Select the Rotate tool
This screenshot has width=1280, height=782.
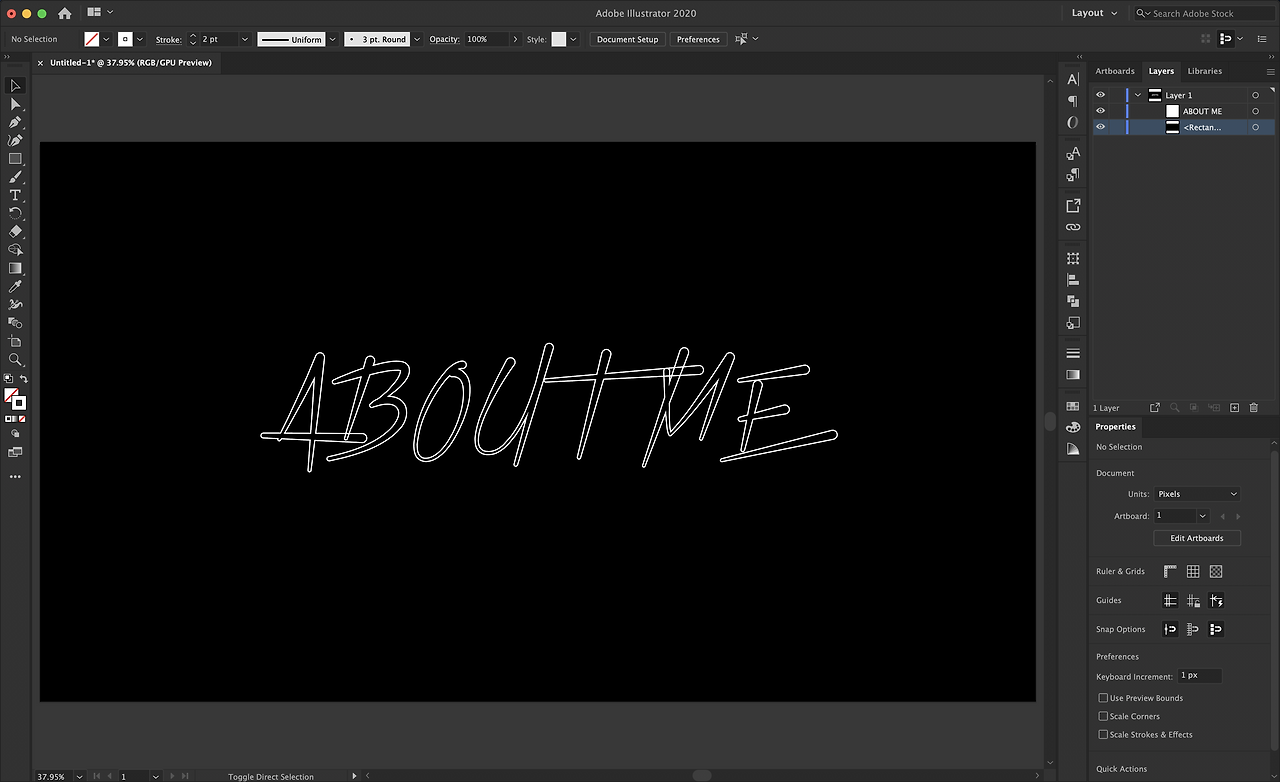click(x=15, y=213)
